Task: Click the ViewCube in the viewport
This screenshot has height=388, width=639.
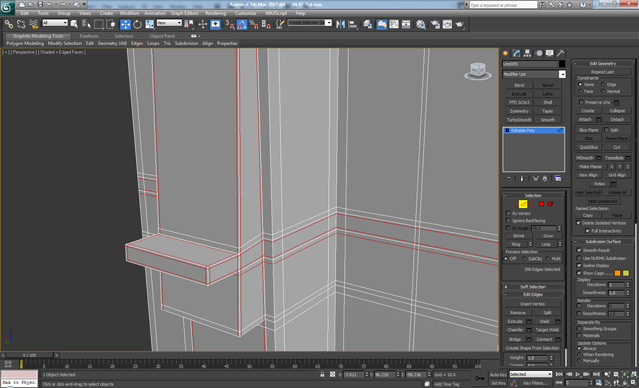Action: [478, 71]
